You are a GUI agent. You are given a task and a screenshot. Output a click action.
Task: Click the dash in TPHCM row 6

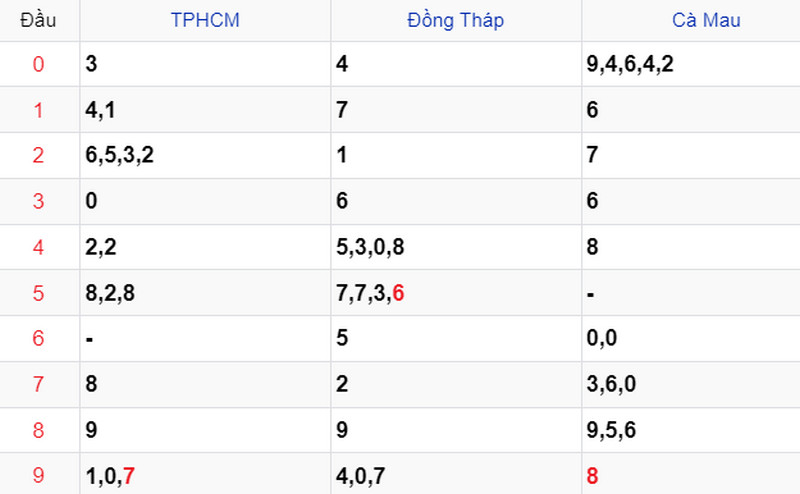[x=90, y=339]
